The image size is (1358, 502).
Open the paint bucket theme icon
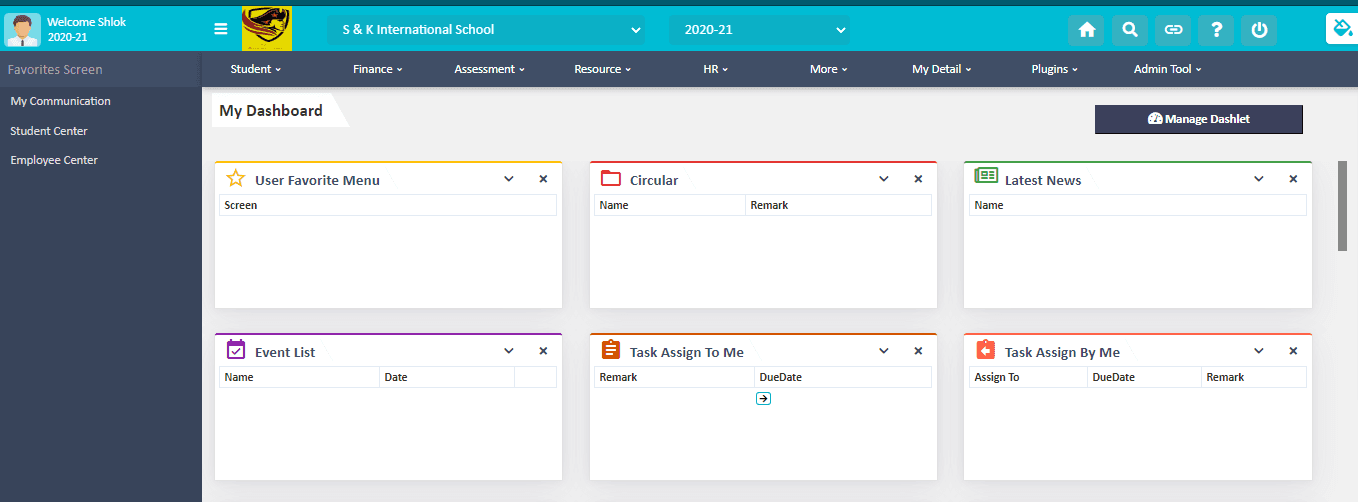pyautogui.click(x=1340, y=29)
